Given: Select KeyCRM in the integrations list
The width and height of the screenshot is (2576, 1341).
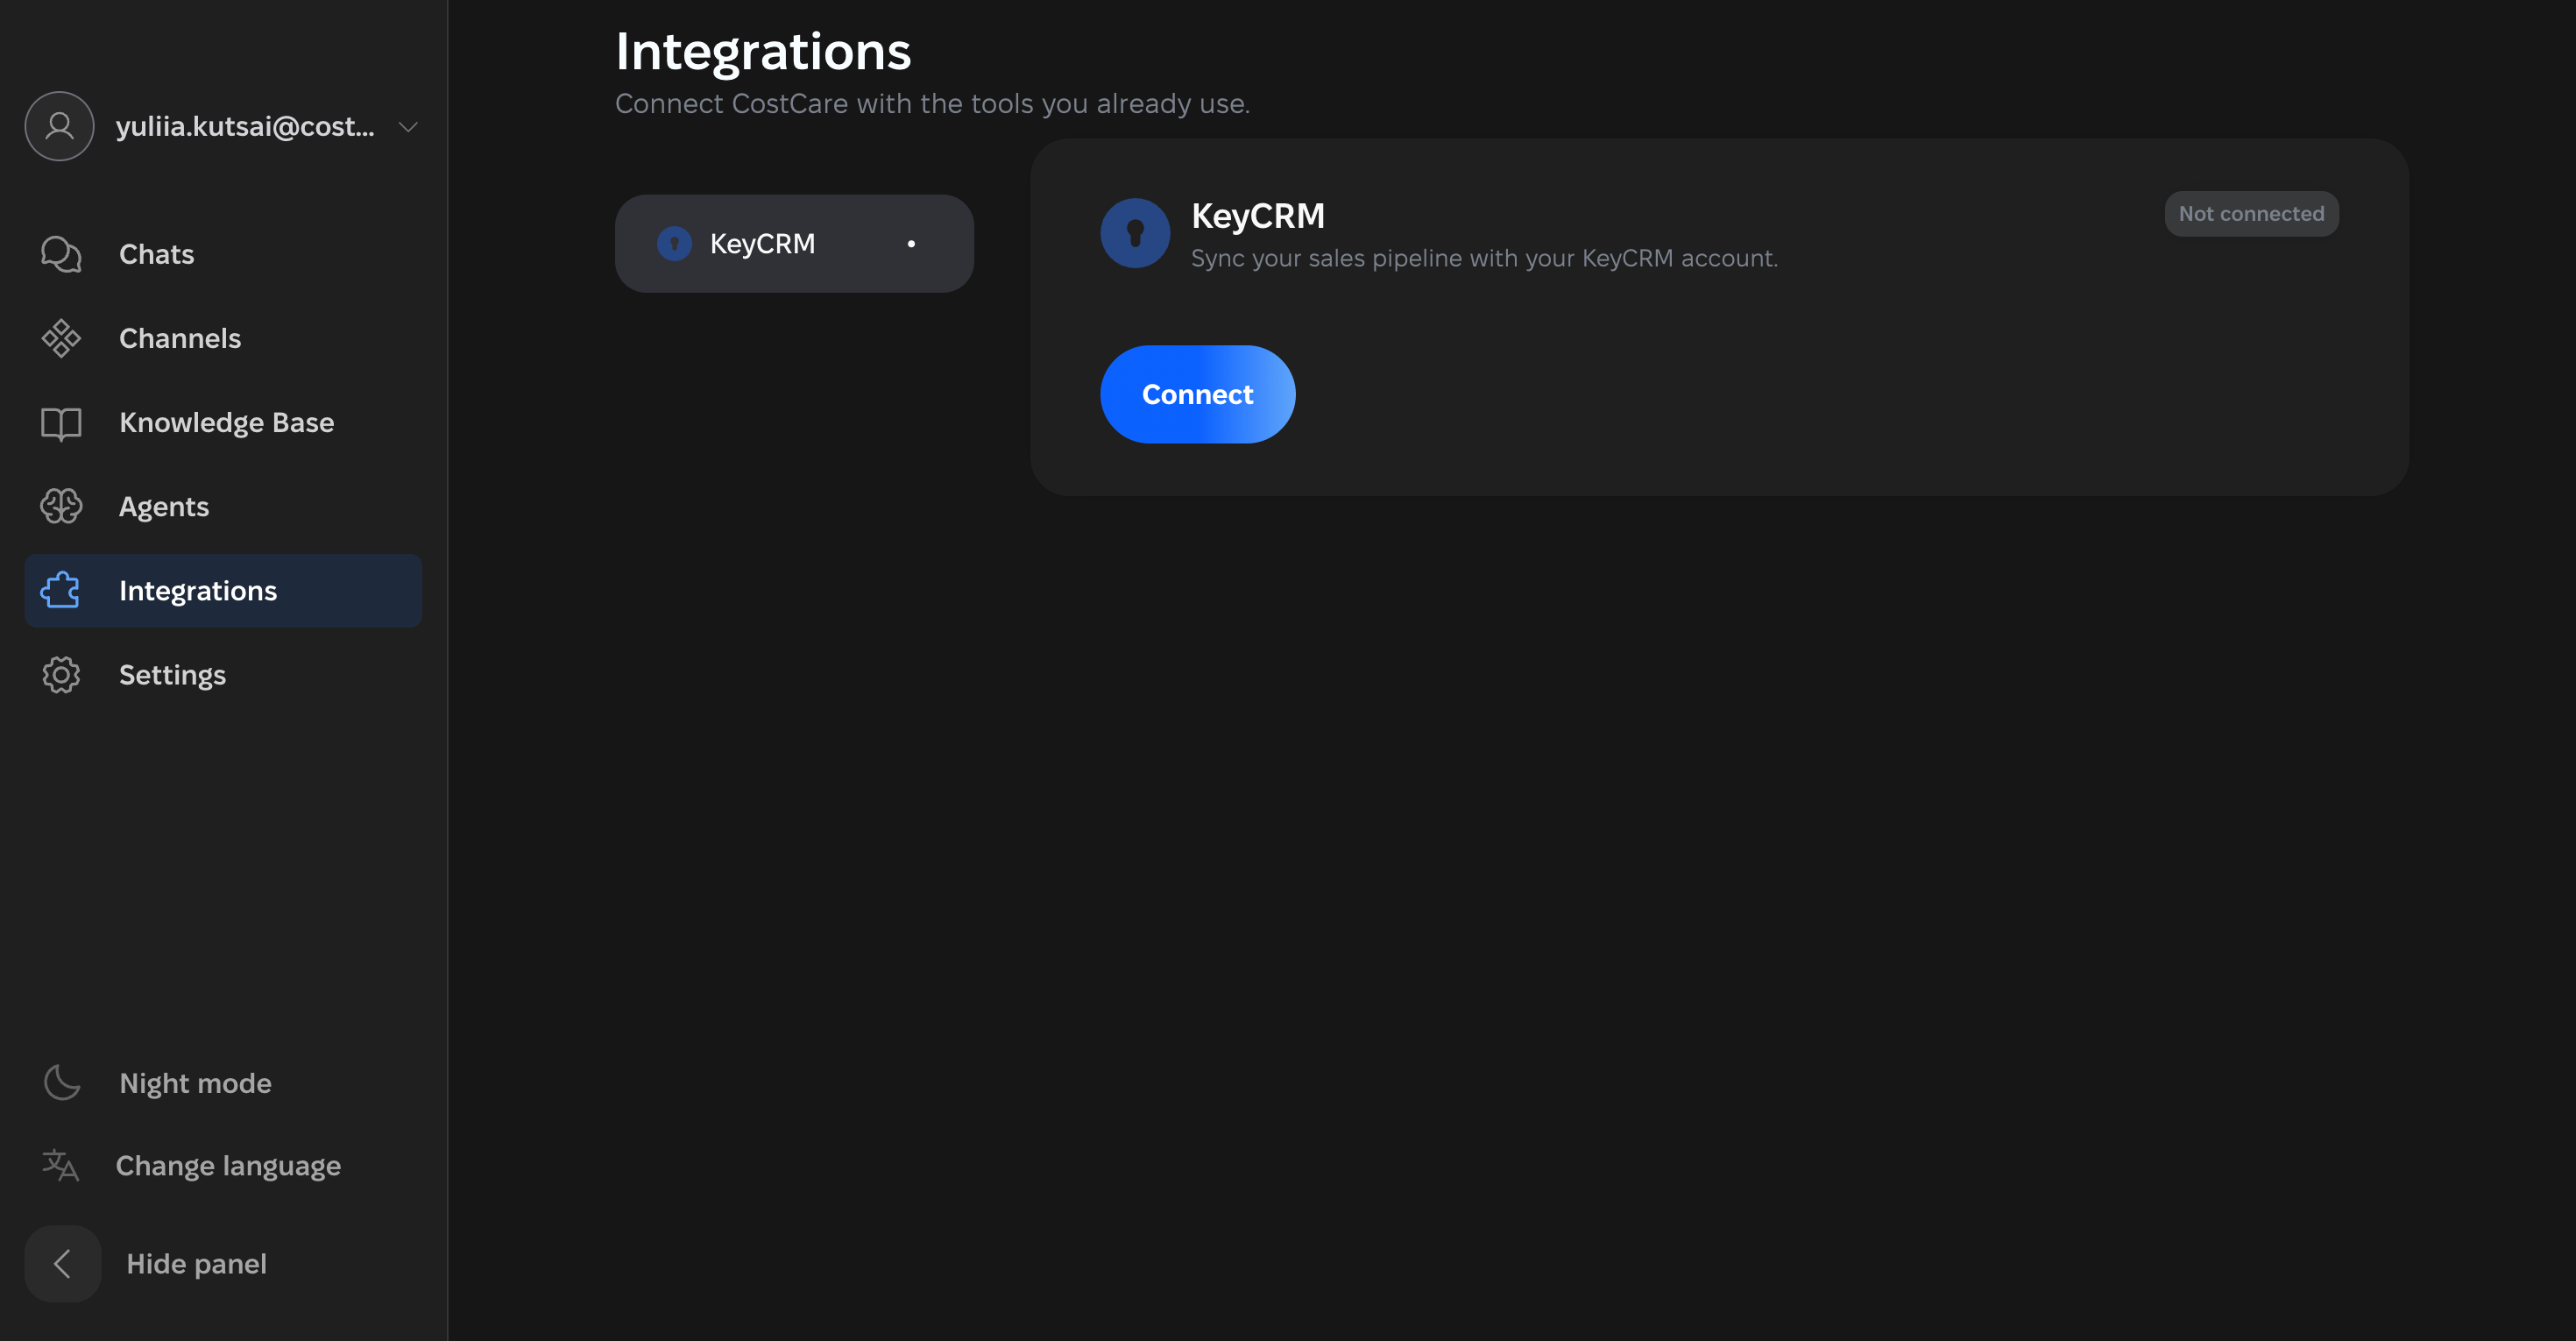Looking at the screenshot, I should click(x=794, y=244).
